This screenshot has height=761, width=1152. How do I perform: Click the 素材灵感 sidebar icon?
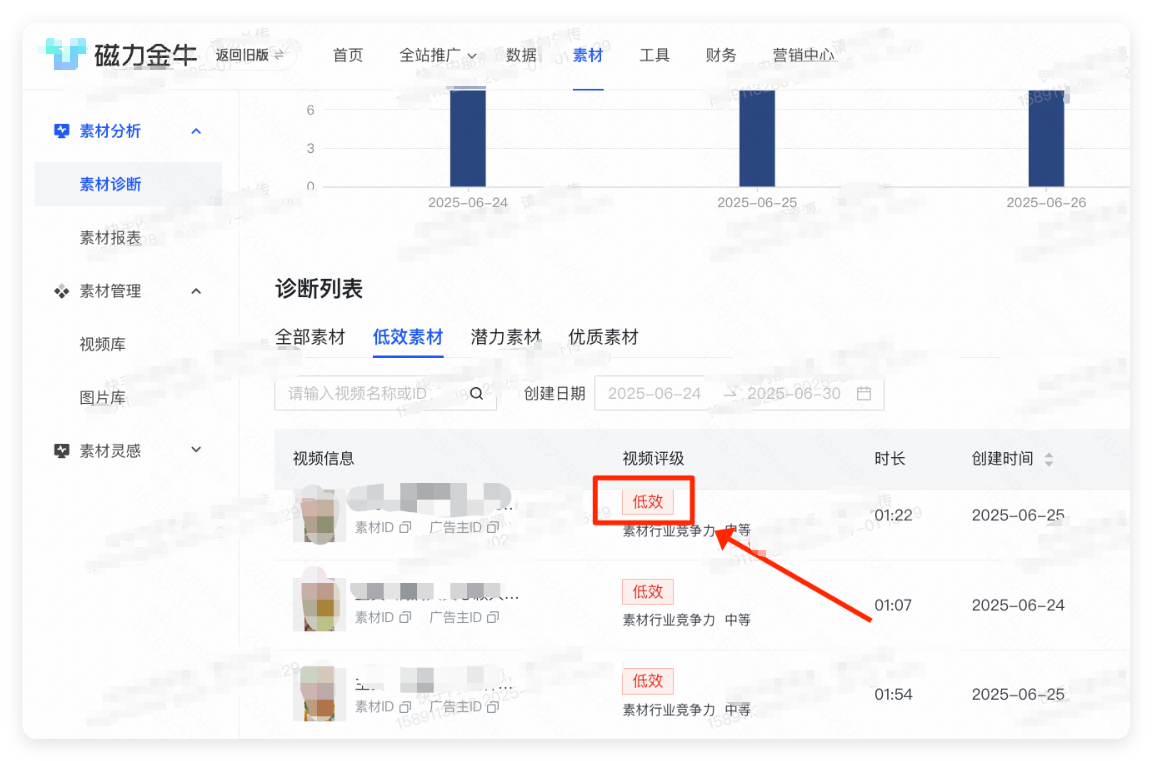[x=62, y=450]
